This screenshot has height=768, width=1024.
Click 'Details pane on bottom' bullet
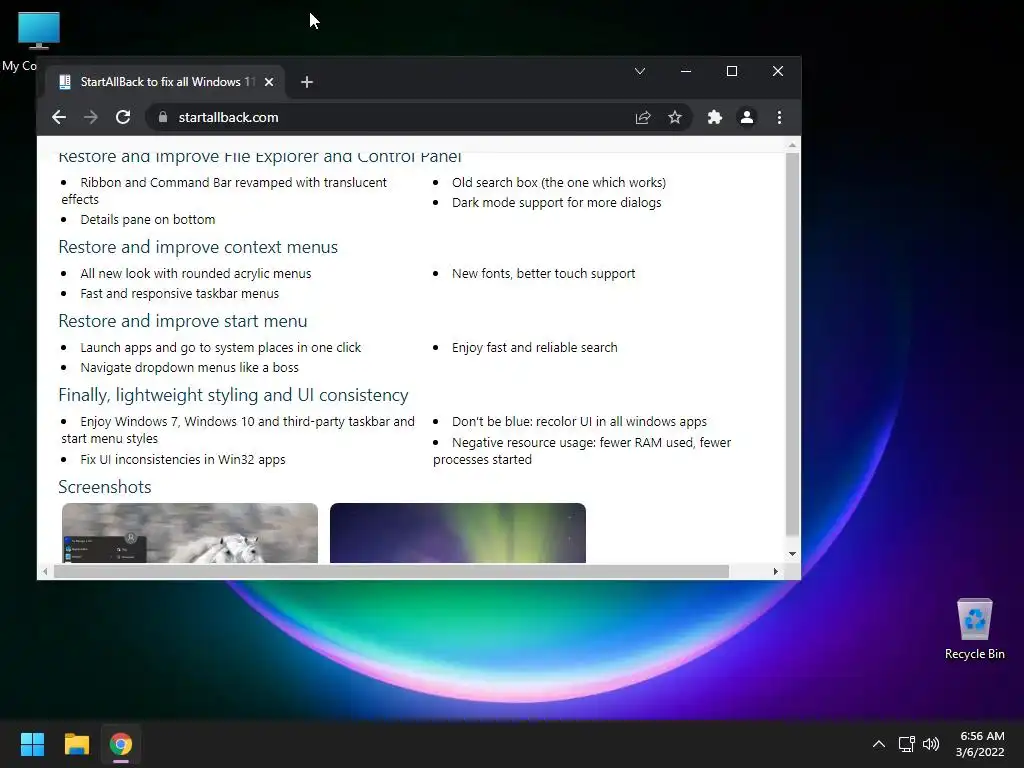pyautogui.click(x=148, y=219)
